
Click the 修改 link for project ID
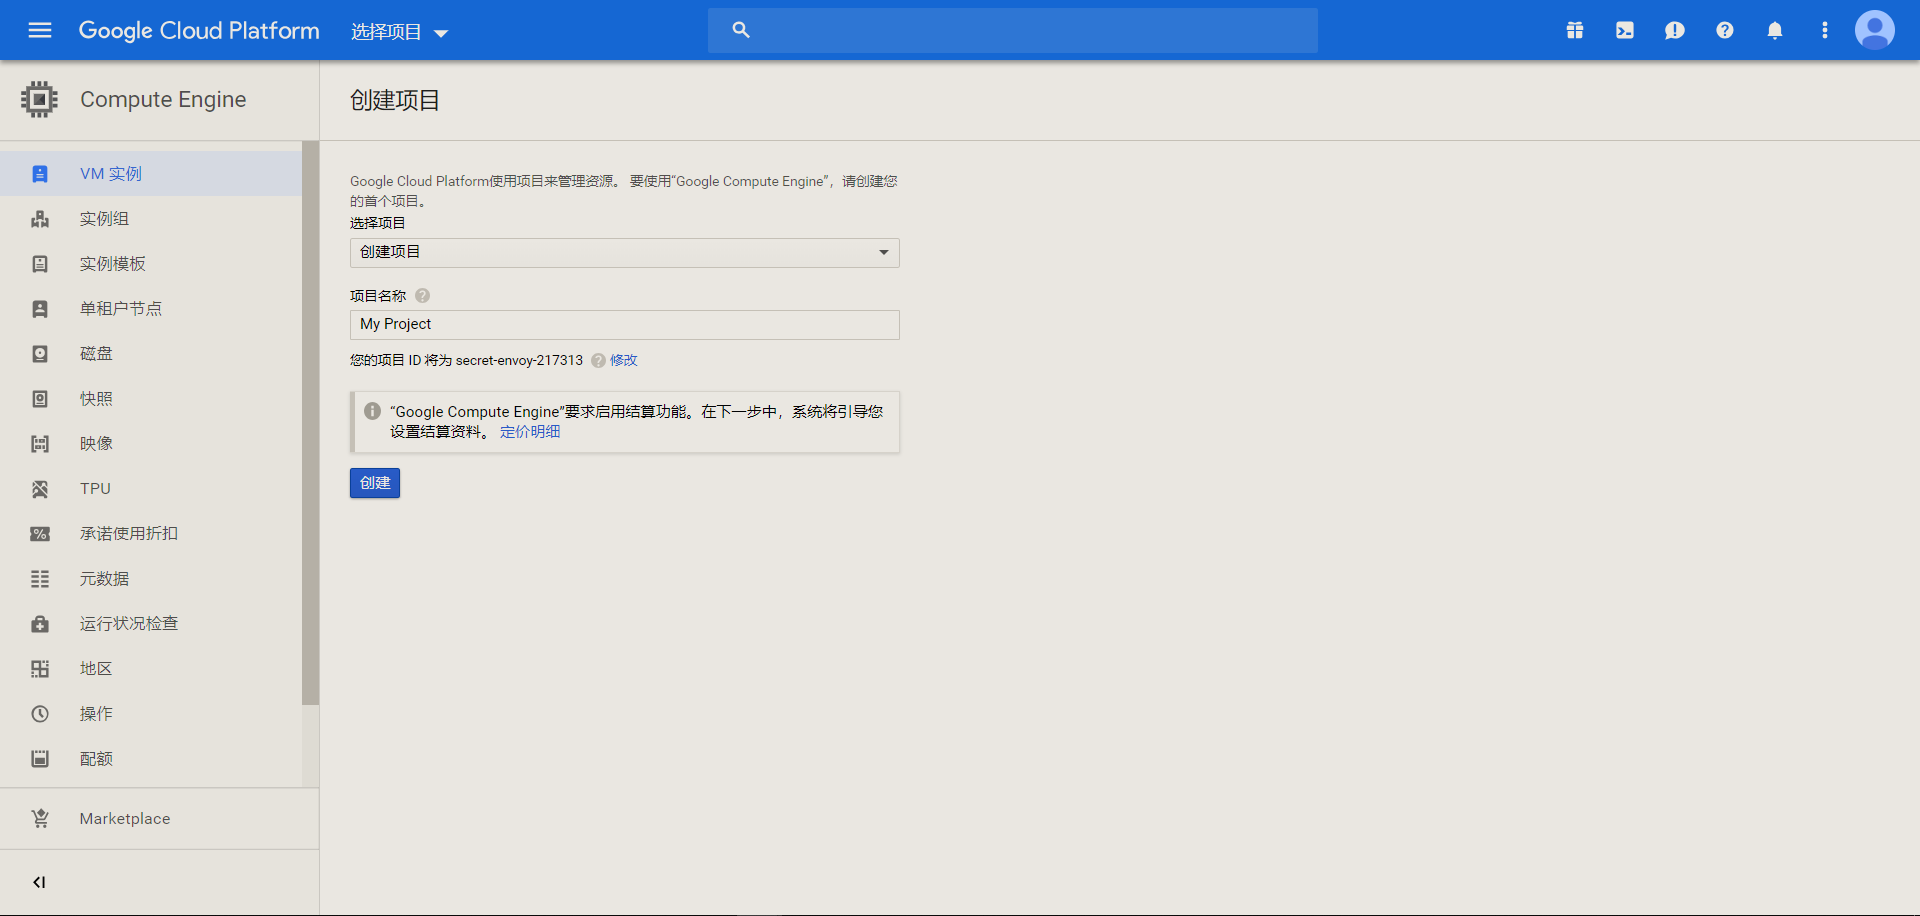click(x=623, y=360)
